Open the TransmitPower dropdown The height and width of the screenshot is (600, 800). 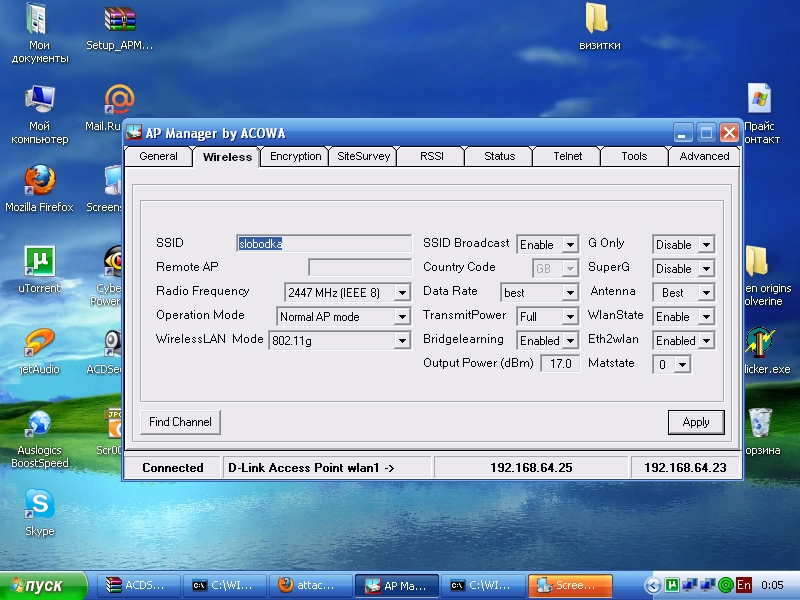(569, 317)
